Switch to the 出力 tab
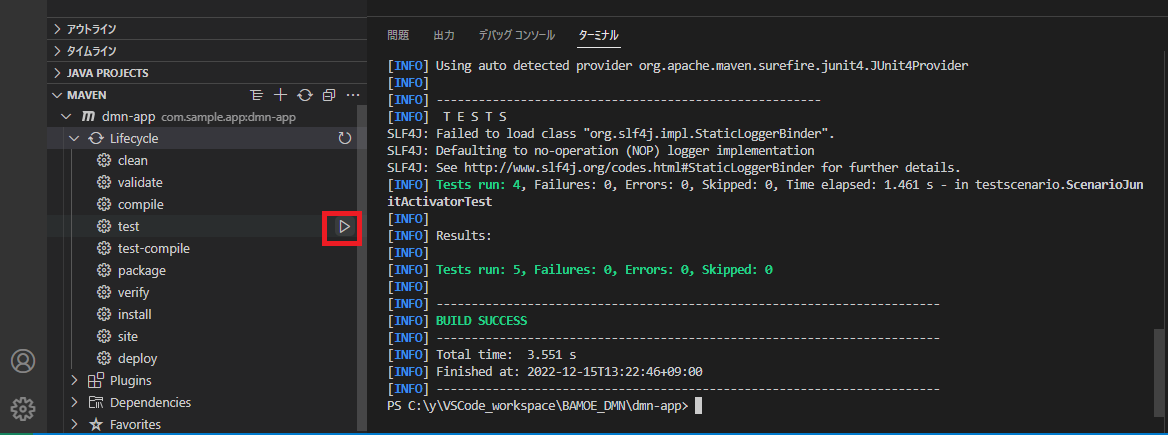This screenshot has width=1168, height=435. 444,35
